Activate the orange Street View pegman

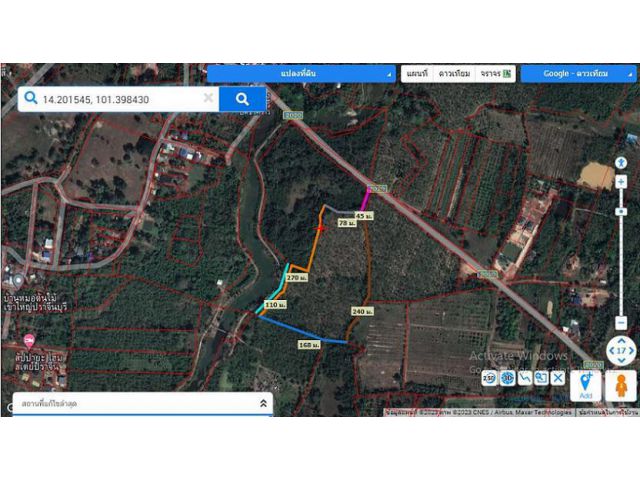tap(621, 386)
